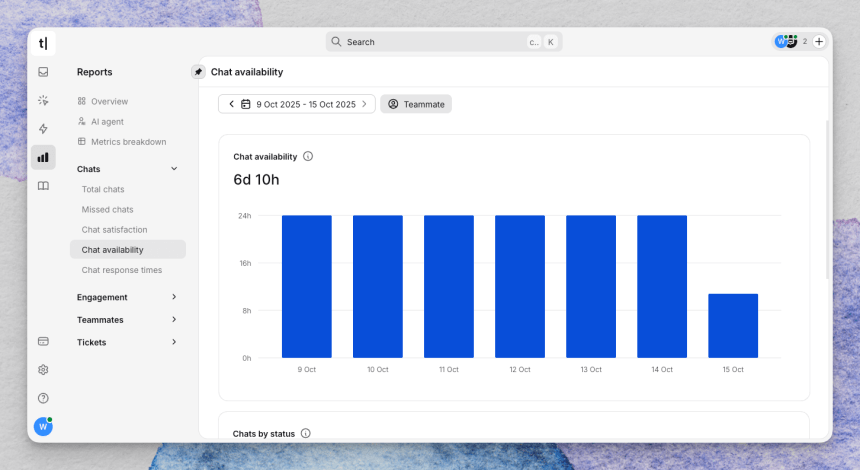Click the info icon next to Chat availability
The width and height of the screenshot is (860, 470).
tap(308, 156)
